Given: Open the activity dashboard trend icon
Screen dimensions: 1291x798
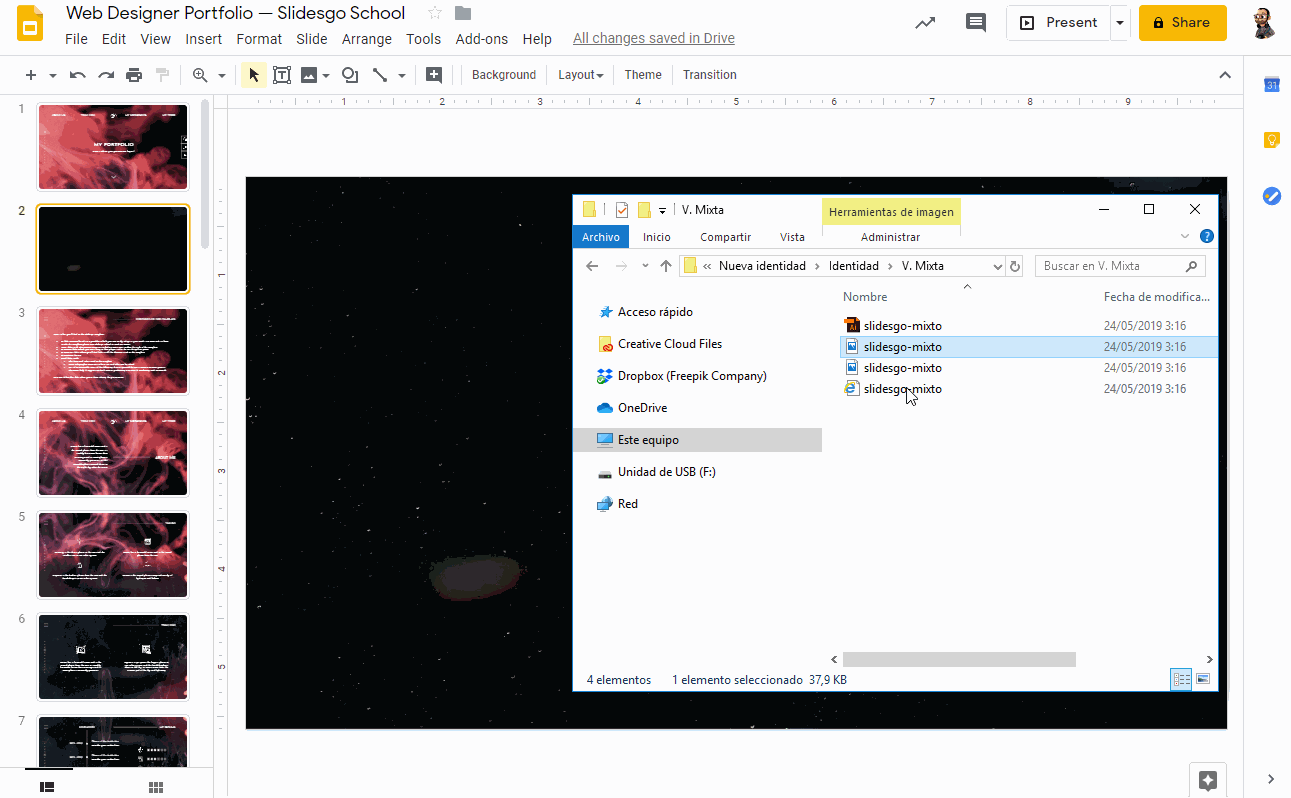Looking at the screenshot, I should point(926,23).
